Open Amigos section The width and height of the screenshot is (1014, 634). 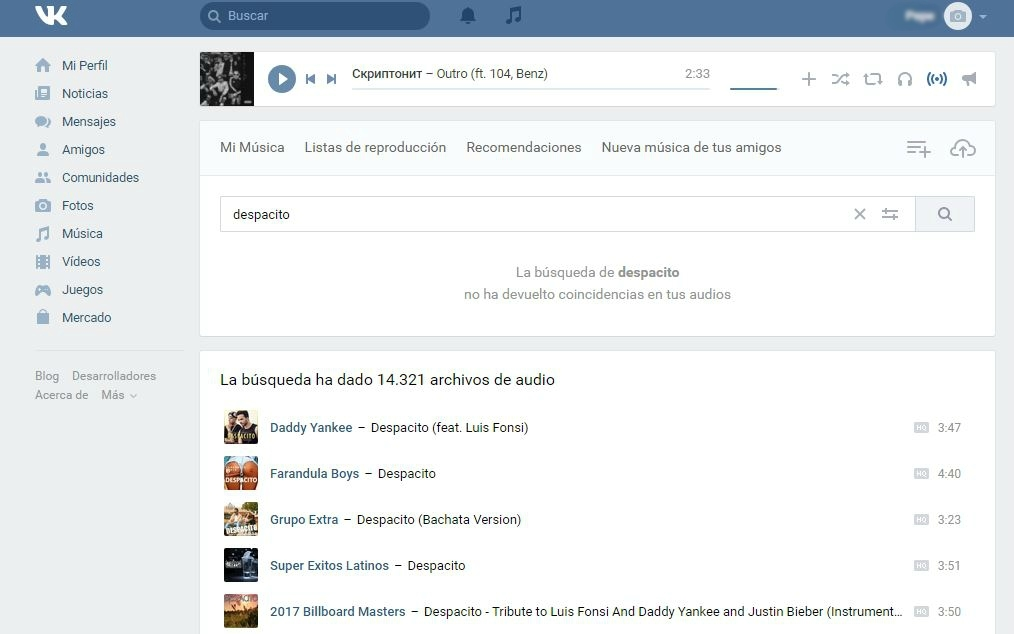[70, 149]
